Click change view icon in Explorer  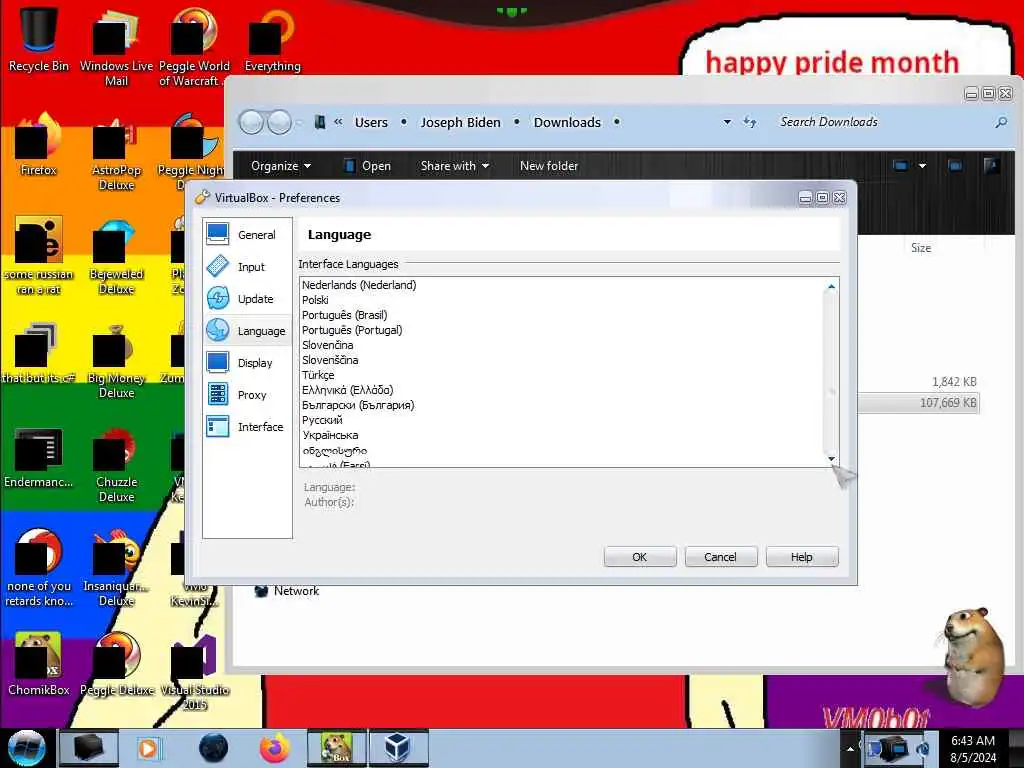pos(901,166)
